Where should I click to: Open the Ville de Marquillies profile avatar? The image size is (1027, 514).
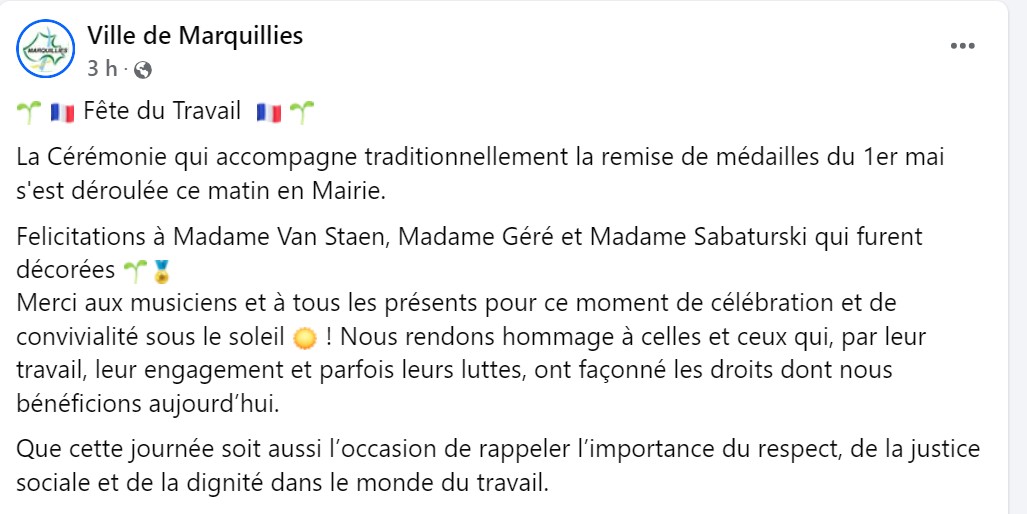[45, 48]
